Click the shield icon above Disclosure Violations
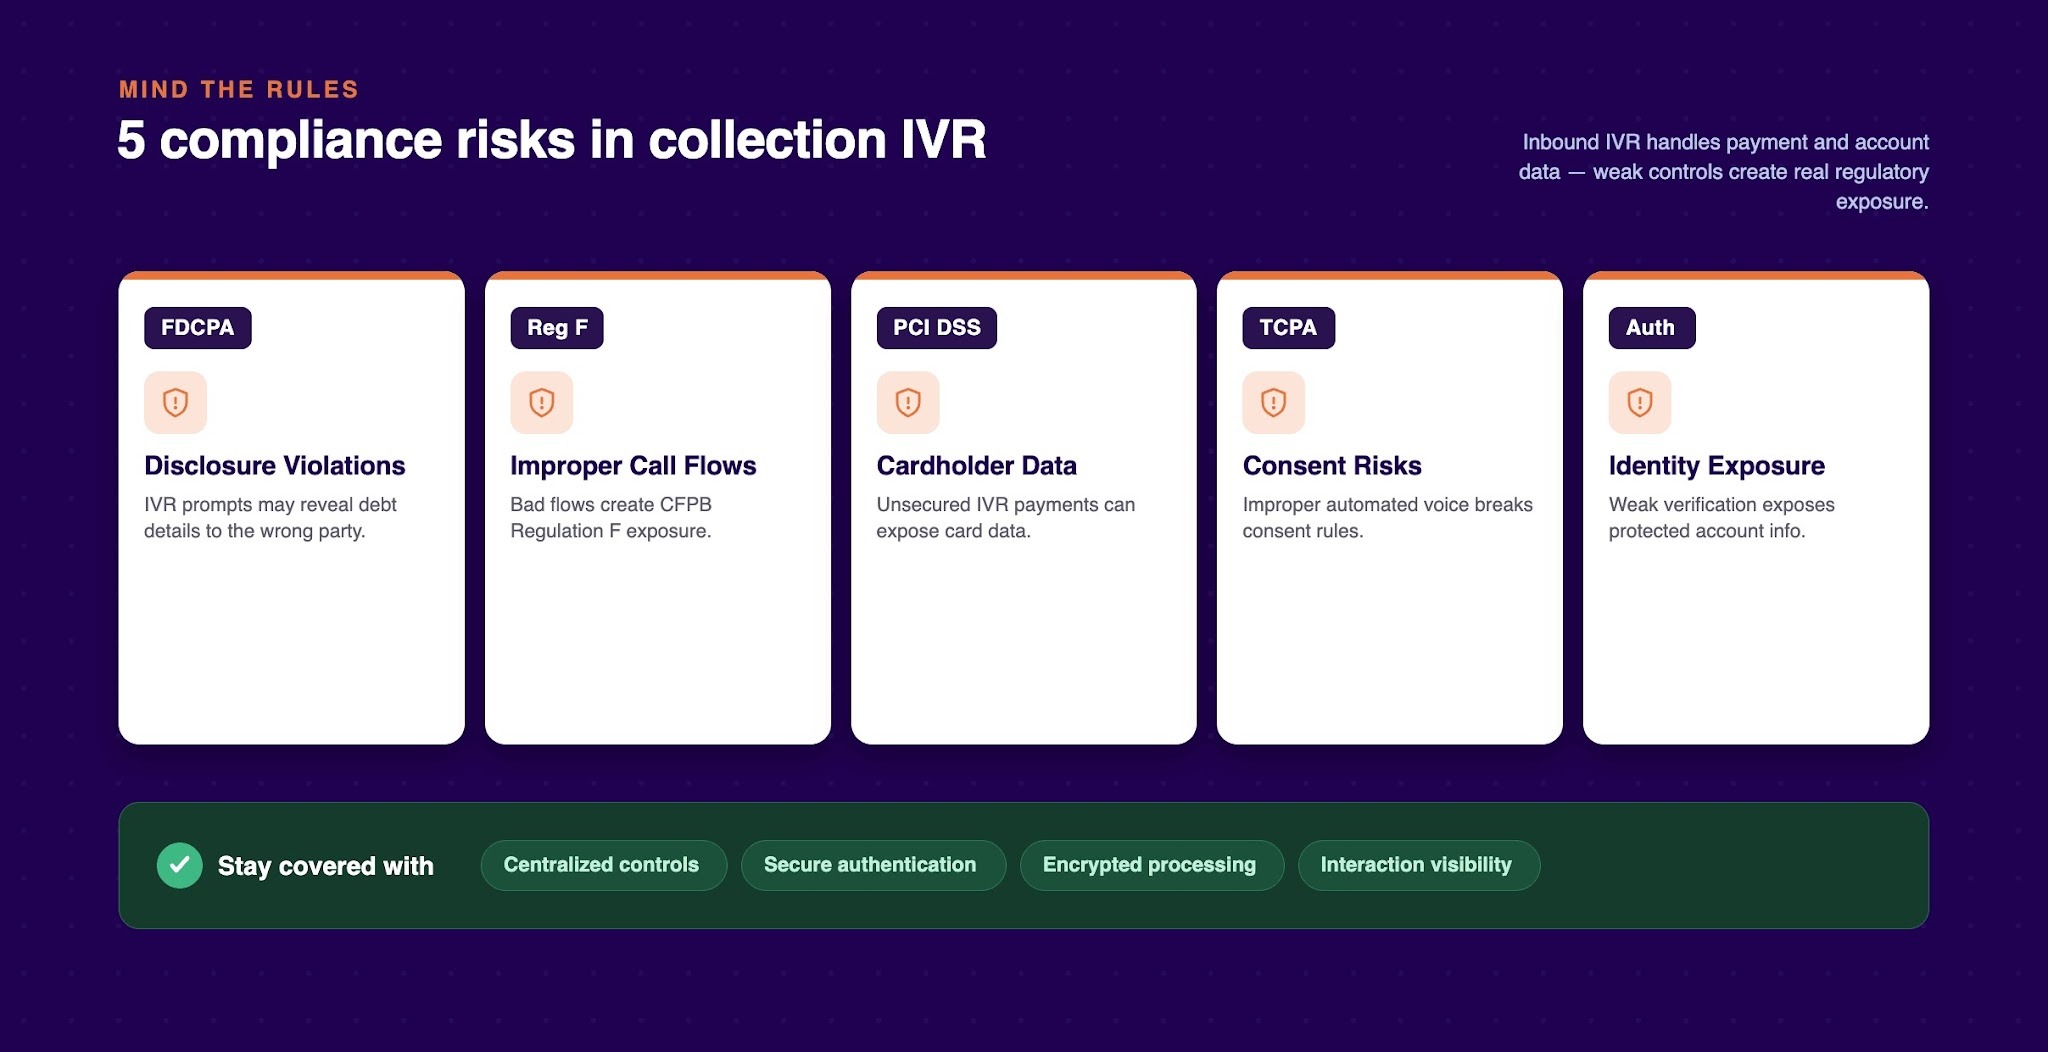The height and width of the screenshot is (1052, 2048). [175, 402]
